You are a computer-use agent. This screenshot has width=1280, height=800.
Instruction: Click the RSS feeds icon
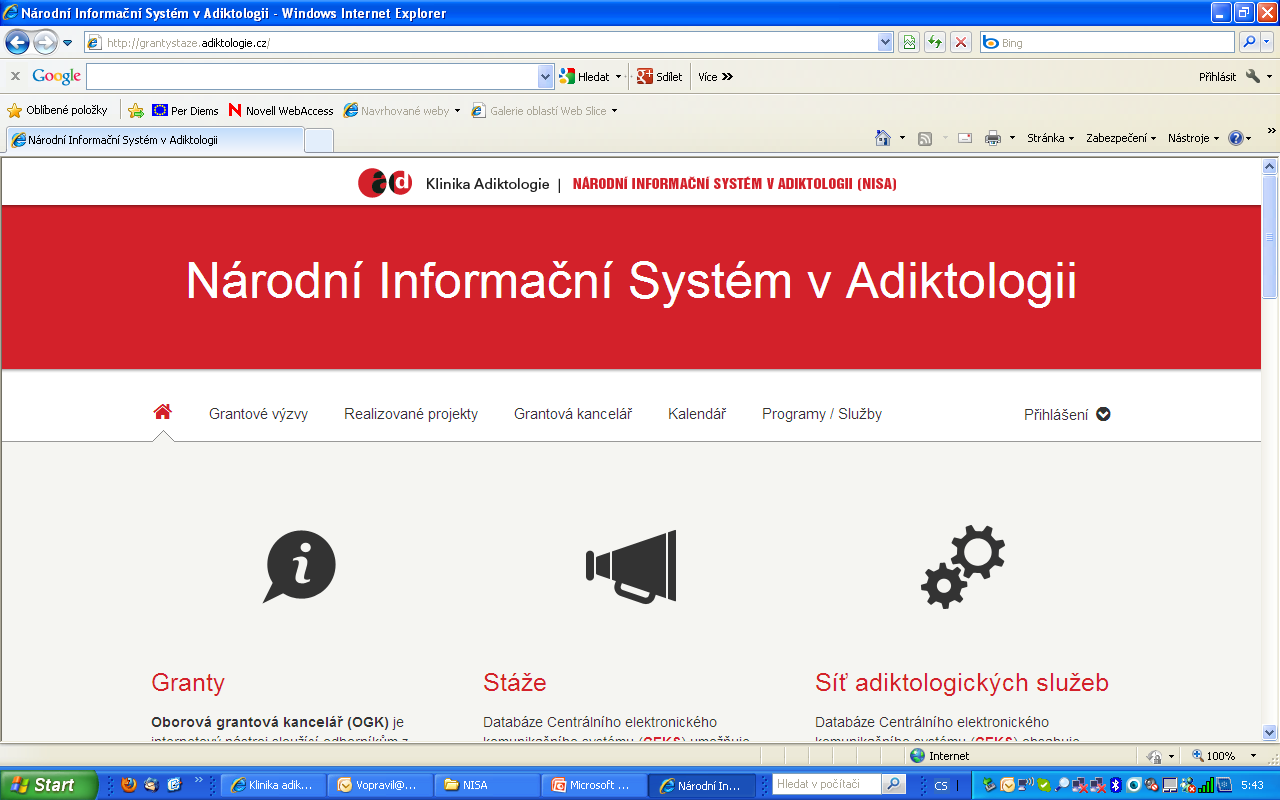pyautogui.click(x=925, y=138)
